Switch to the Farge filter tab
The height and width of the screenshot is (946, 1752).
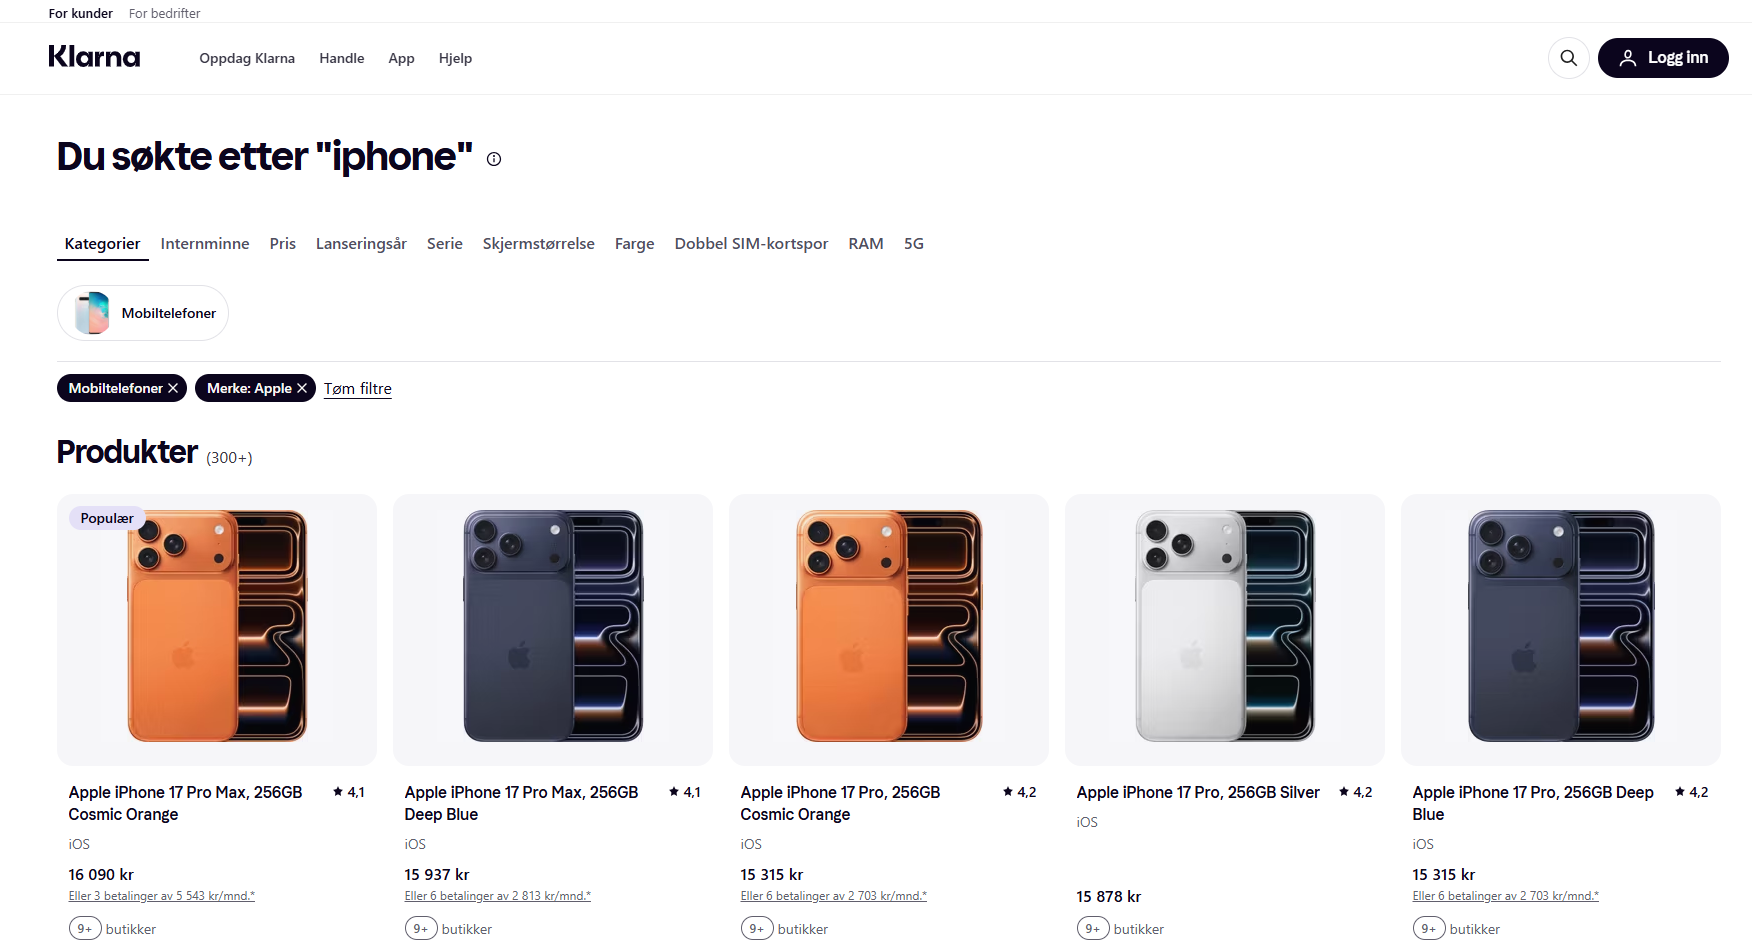pyautogui.click(x=634, y=244)
